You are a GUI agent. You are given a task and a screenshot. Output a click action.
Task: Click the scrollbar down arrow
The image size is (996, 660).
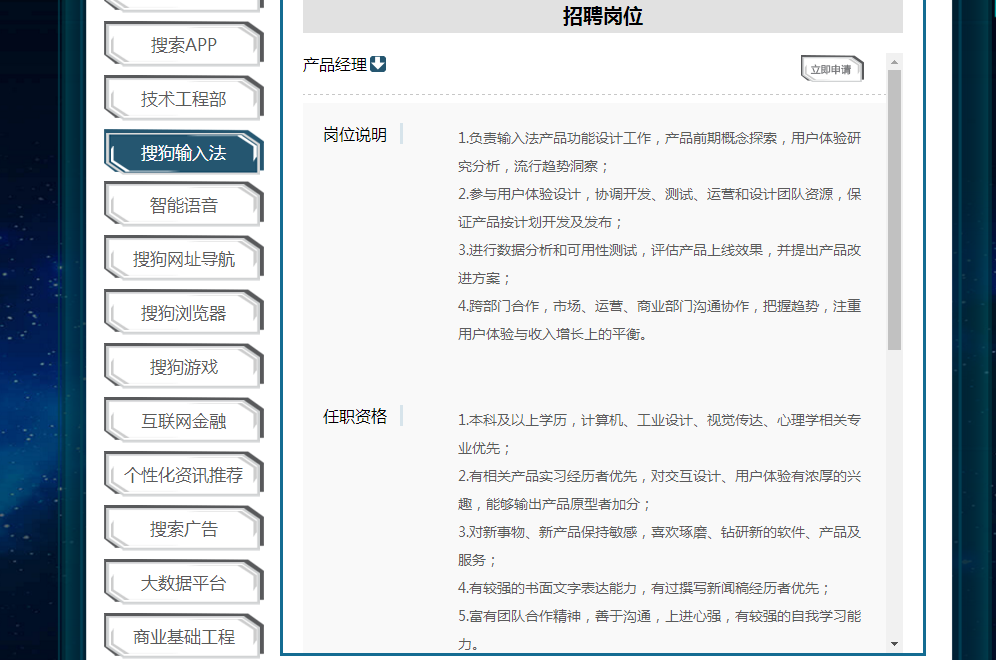pyautogui.click(x=894, y=643)
